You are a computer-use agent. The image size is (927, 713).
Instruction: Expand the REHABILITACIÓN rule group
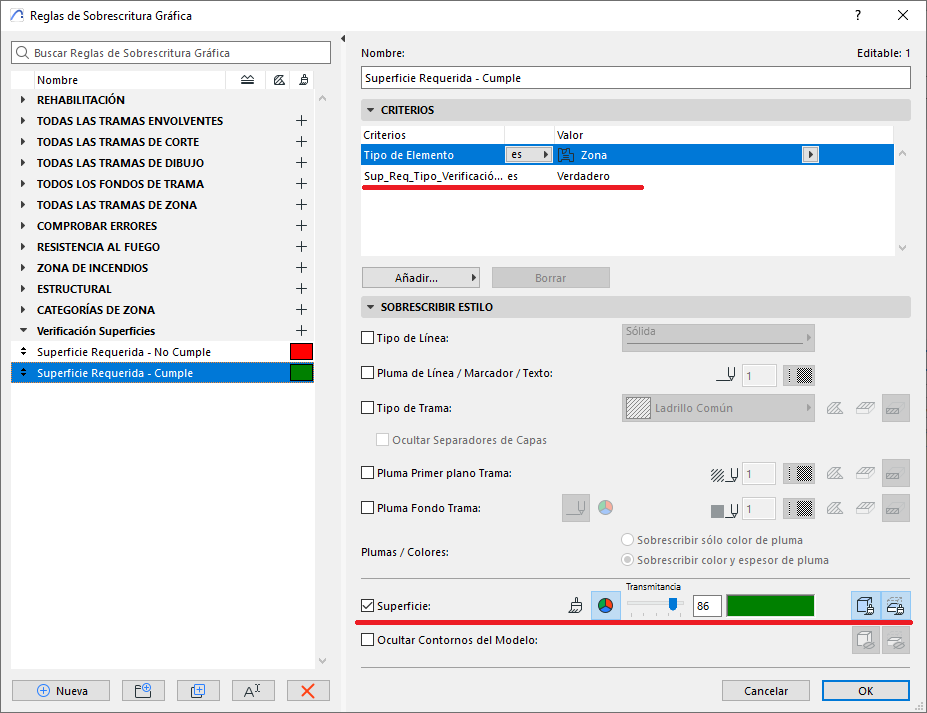[23, 100]
